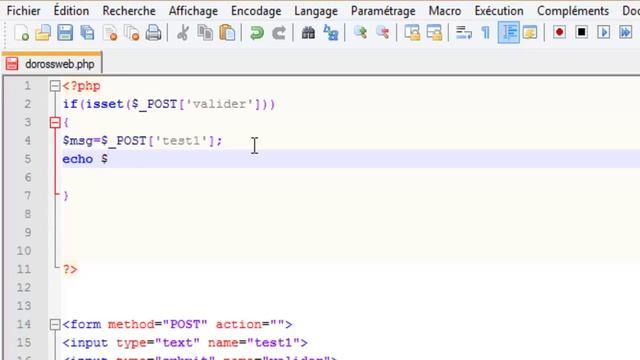Image resolution: width=640 pixels, height=360 pixels.
Task: Open the Encodage menu
Action: point(256,11)
